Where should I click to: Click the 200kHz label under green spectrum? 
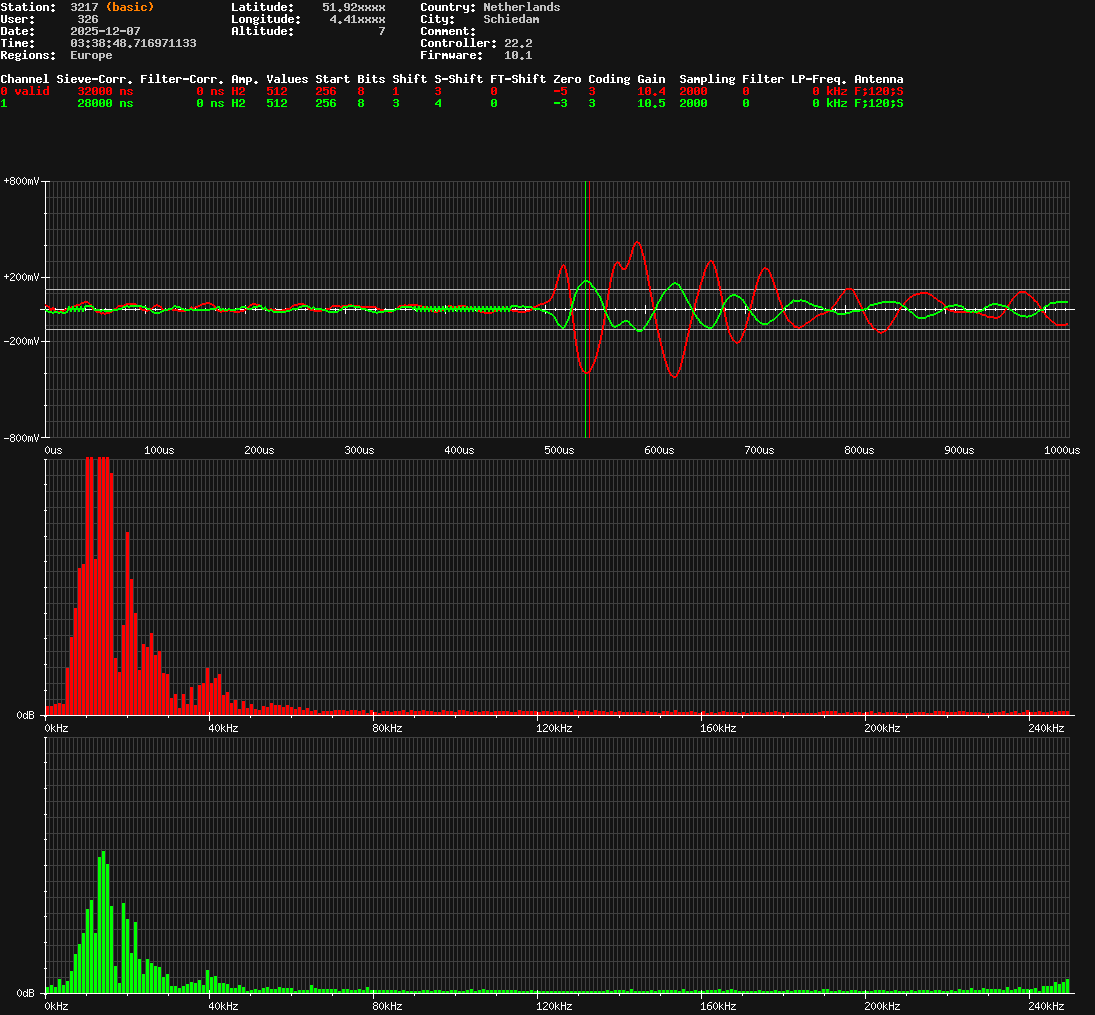881,1006
